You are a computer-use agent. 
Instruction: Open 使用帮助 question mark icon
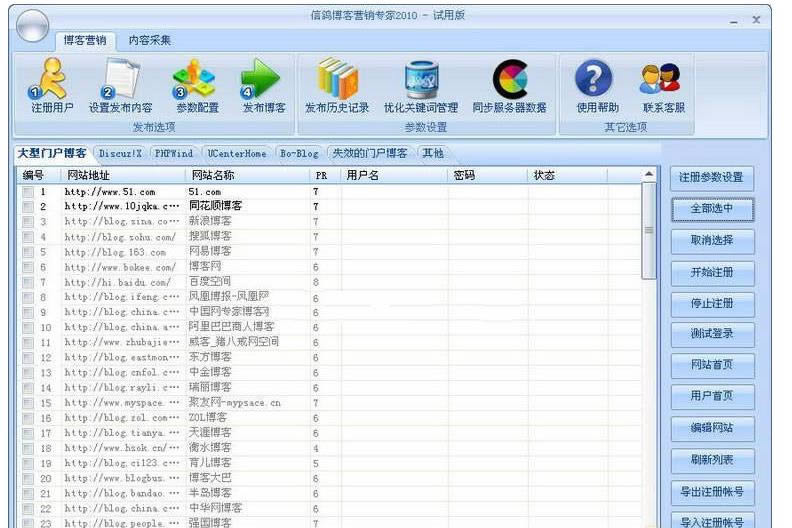pos(597,80)
